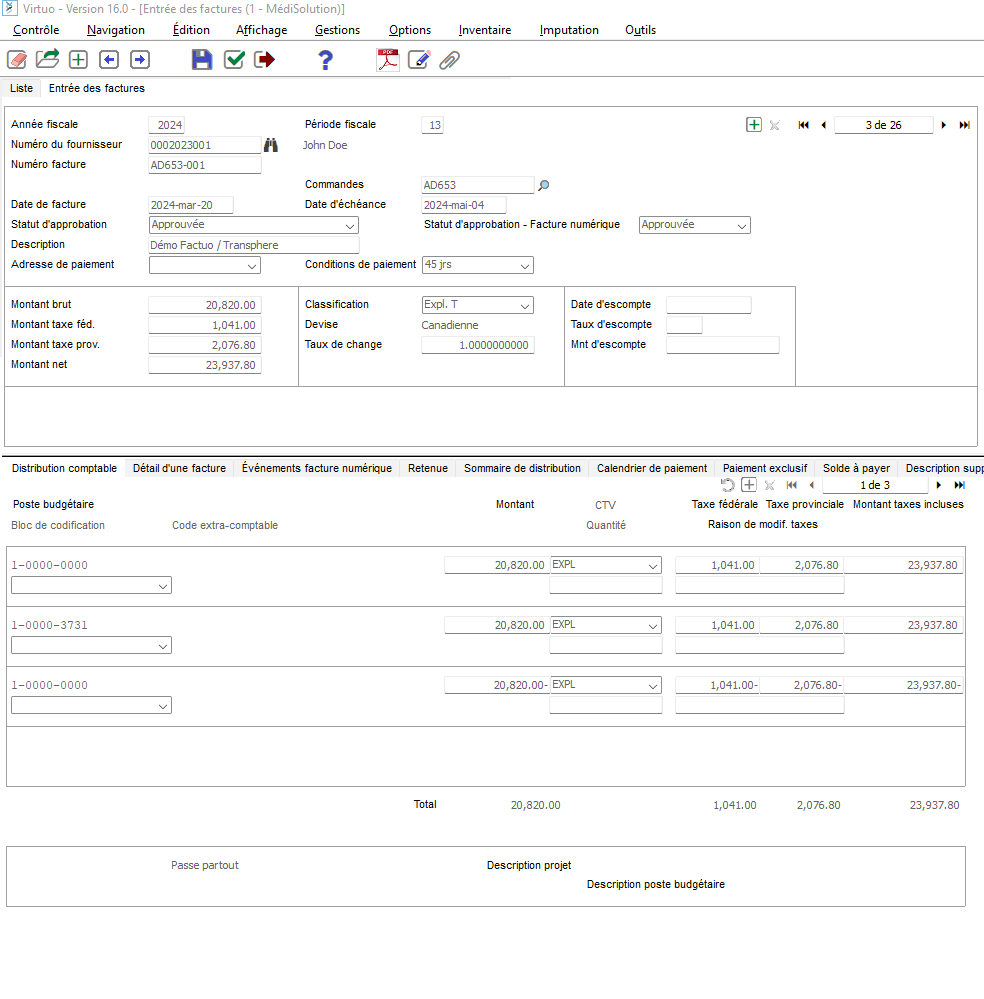The height and width of the screenshot is (999, 984).
Task: Click the paperclip attachment icon
Action: point(449,60)
